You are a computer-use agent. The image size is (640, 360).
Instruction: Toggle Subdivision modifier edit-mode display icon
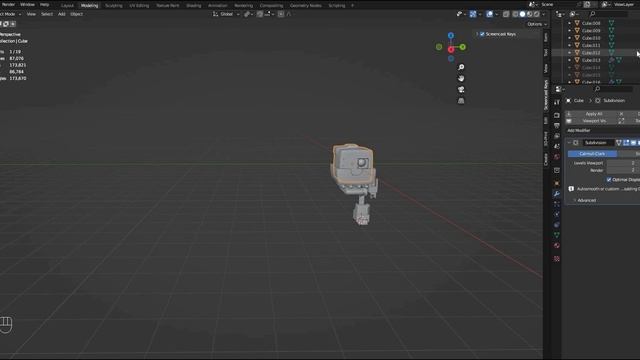(626, 142)
